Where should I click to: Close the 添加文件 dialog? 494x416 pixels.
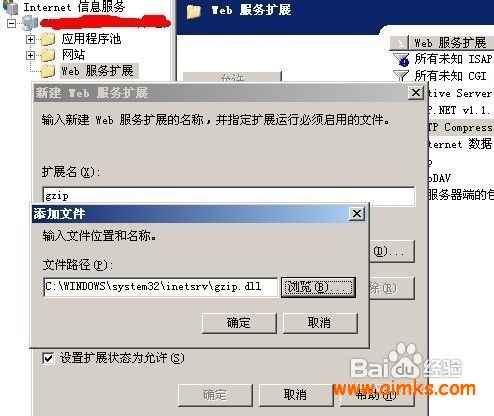click(357, 214)
